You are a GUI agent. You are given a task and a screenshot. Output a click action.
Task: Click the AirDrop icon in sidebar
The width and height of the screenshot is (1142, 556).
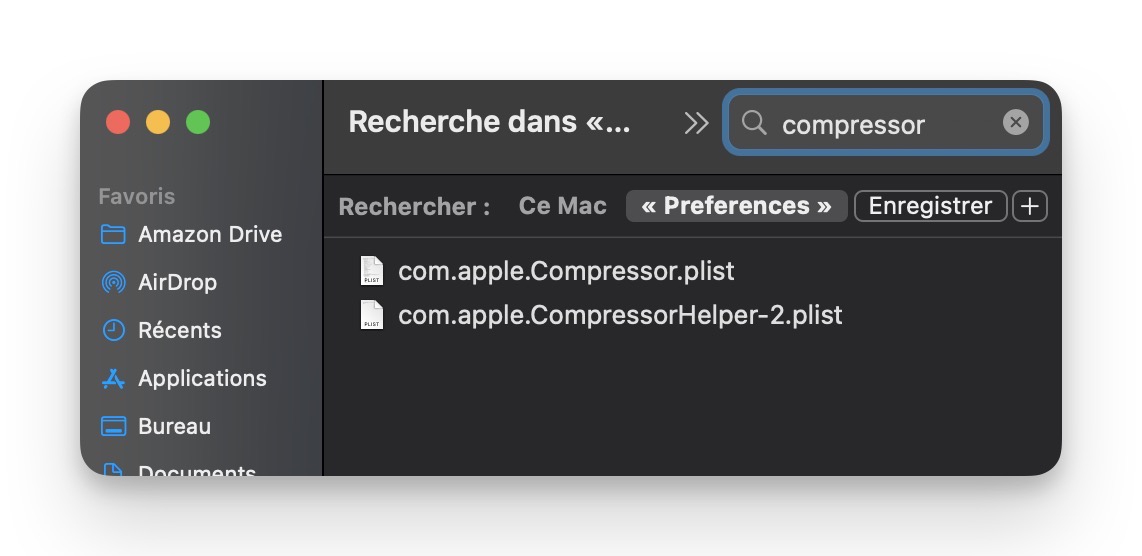[114, 283]
